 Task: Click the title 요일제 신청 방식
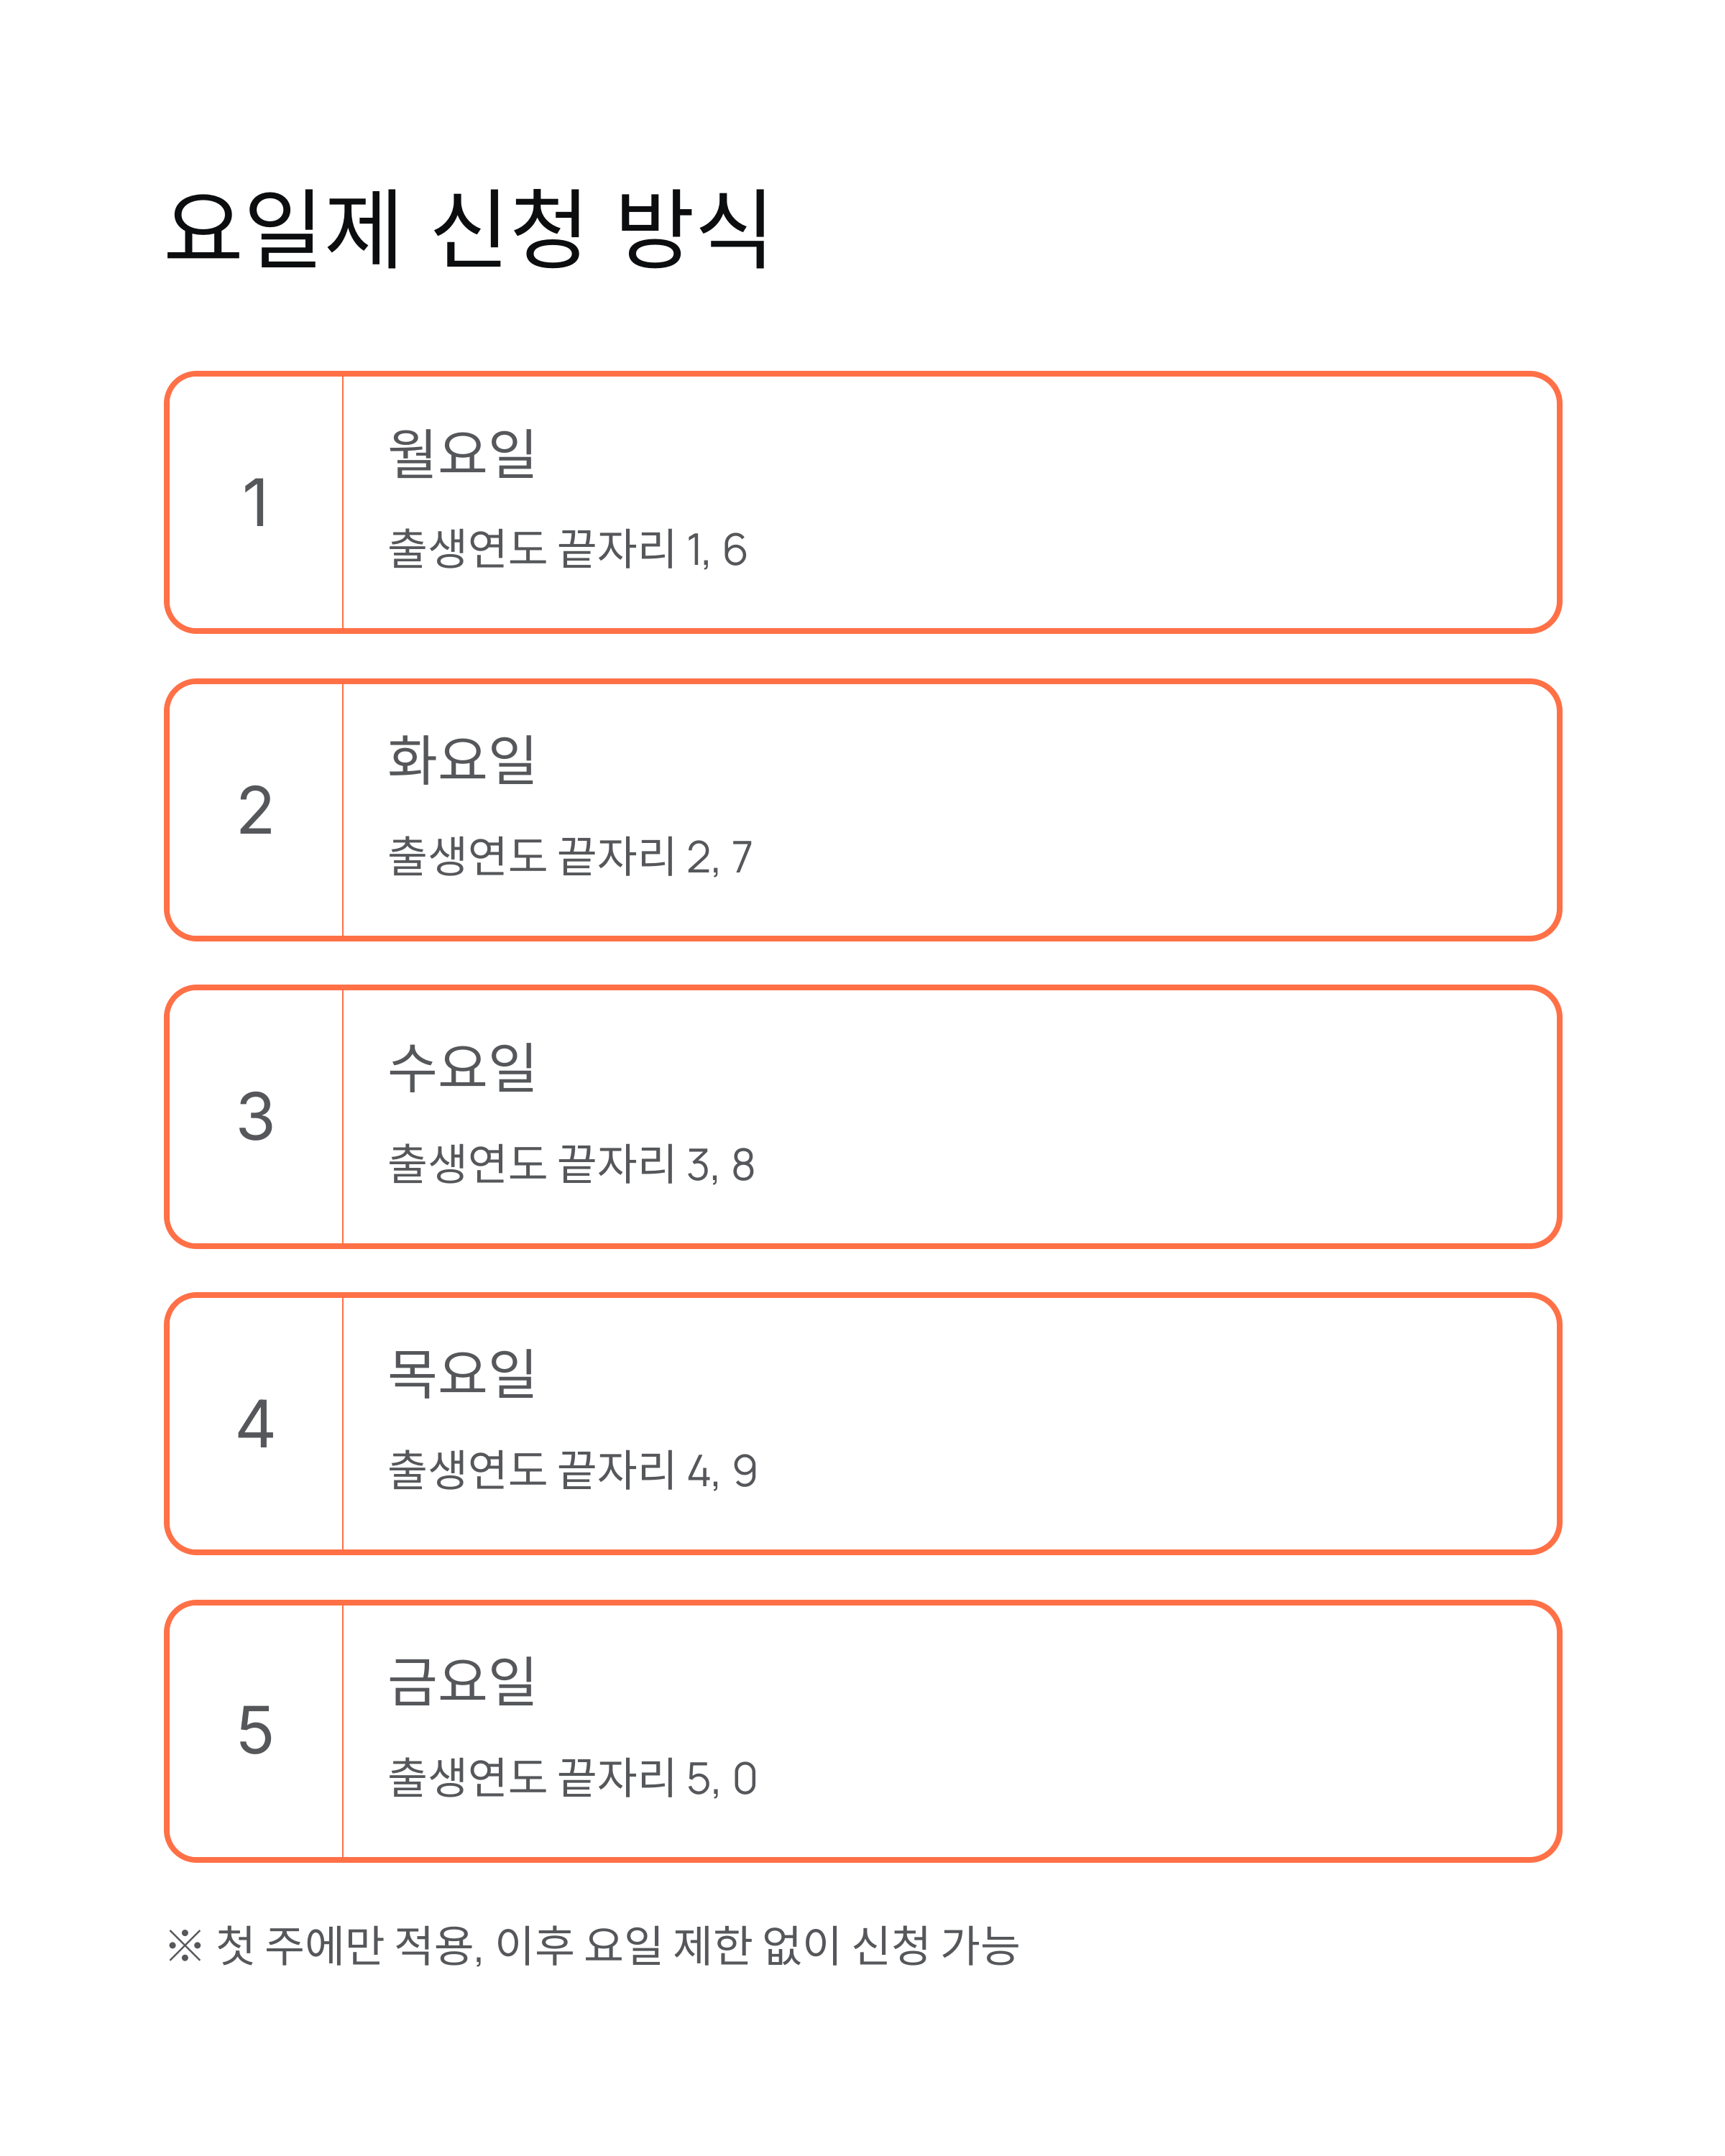(468, 229)
